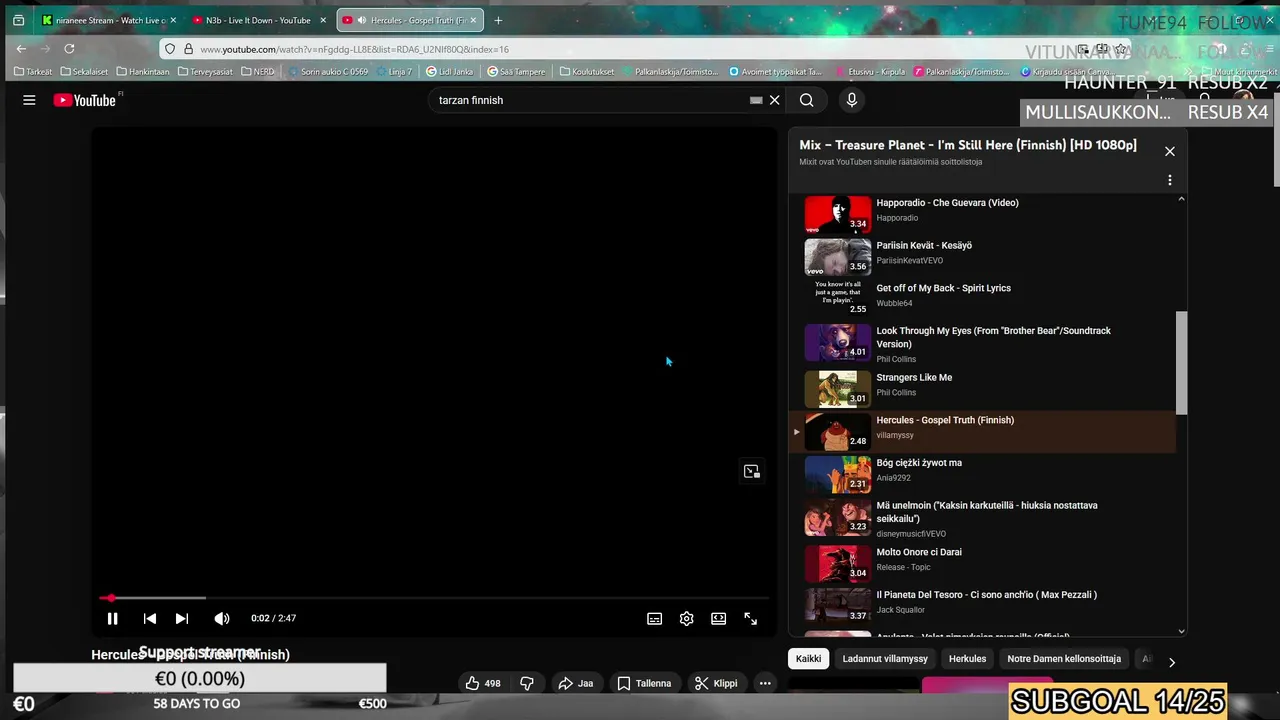Play Happoradio - Che Guevara from playlist
The height and width of the screenshot is (720, 1280).
click(x=980, y=214)
